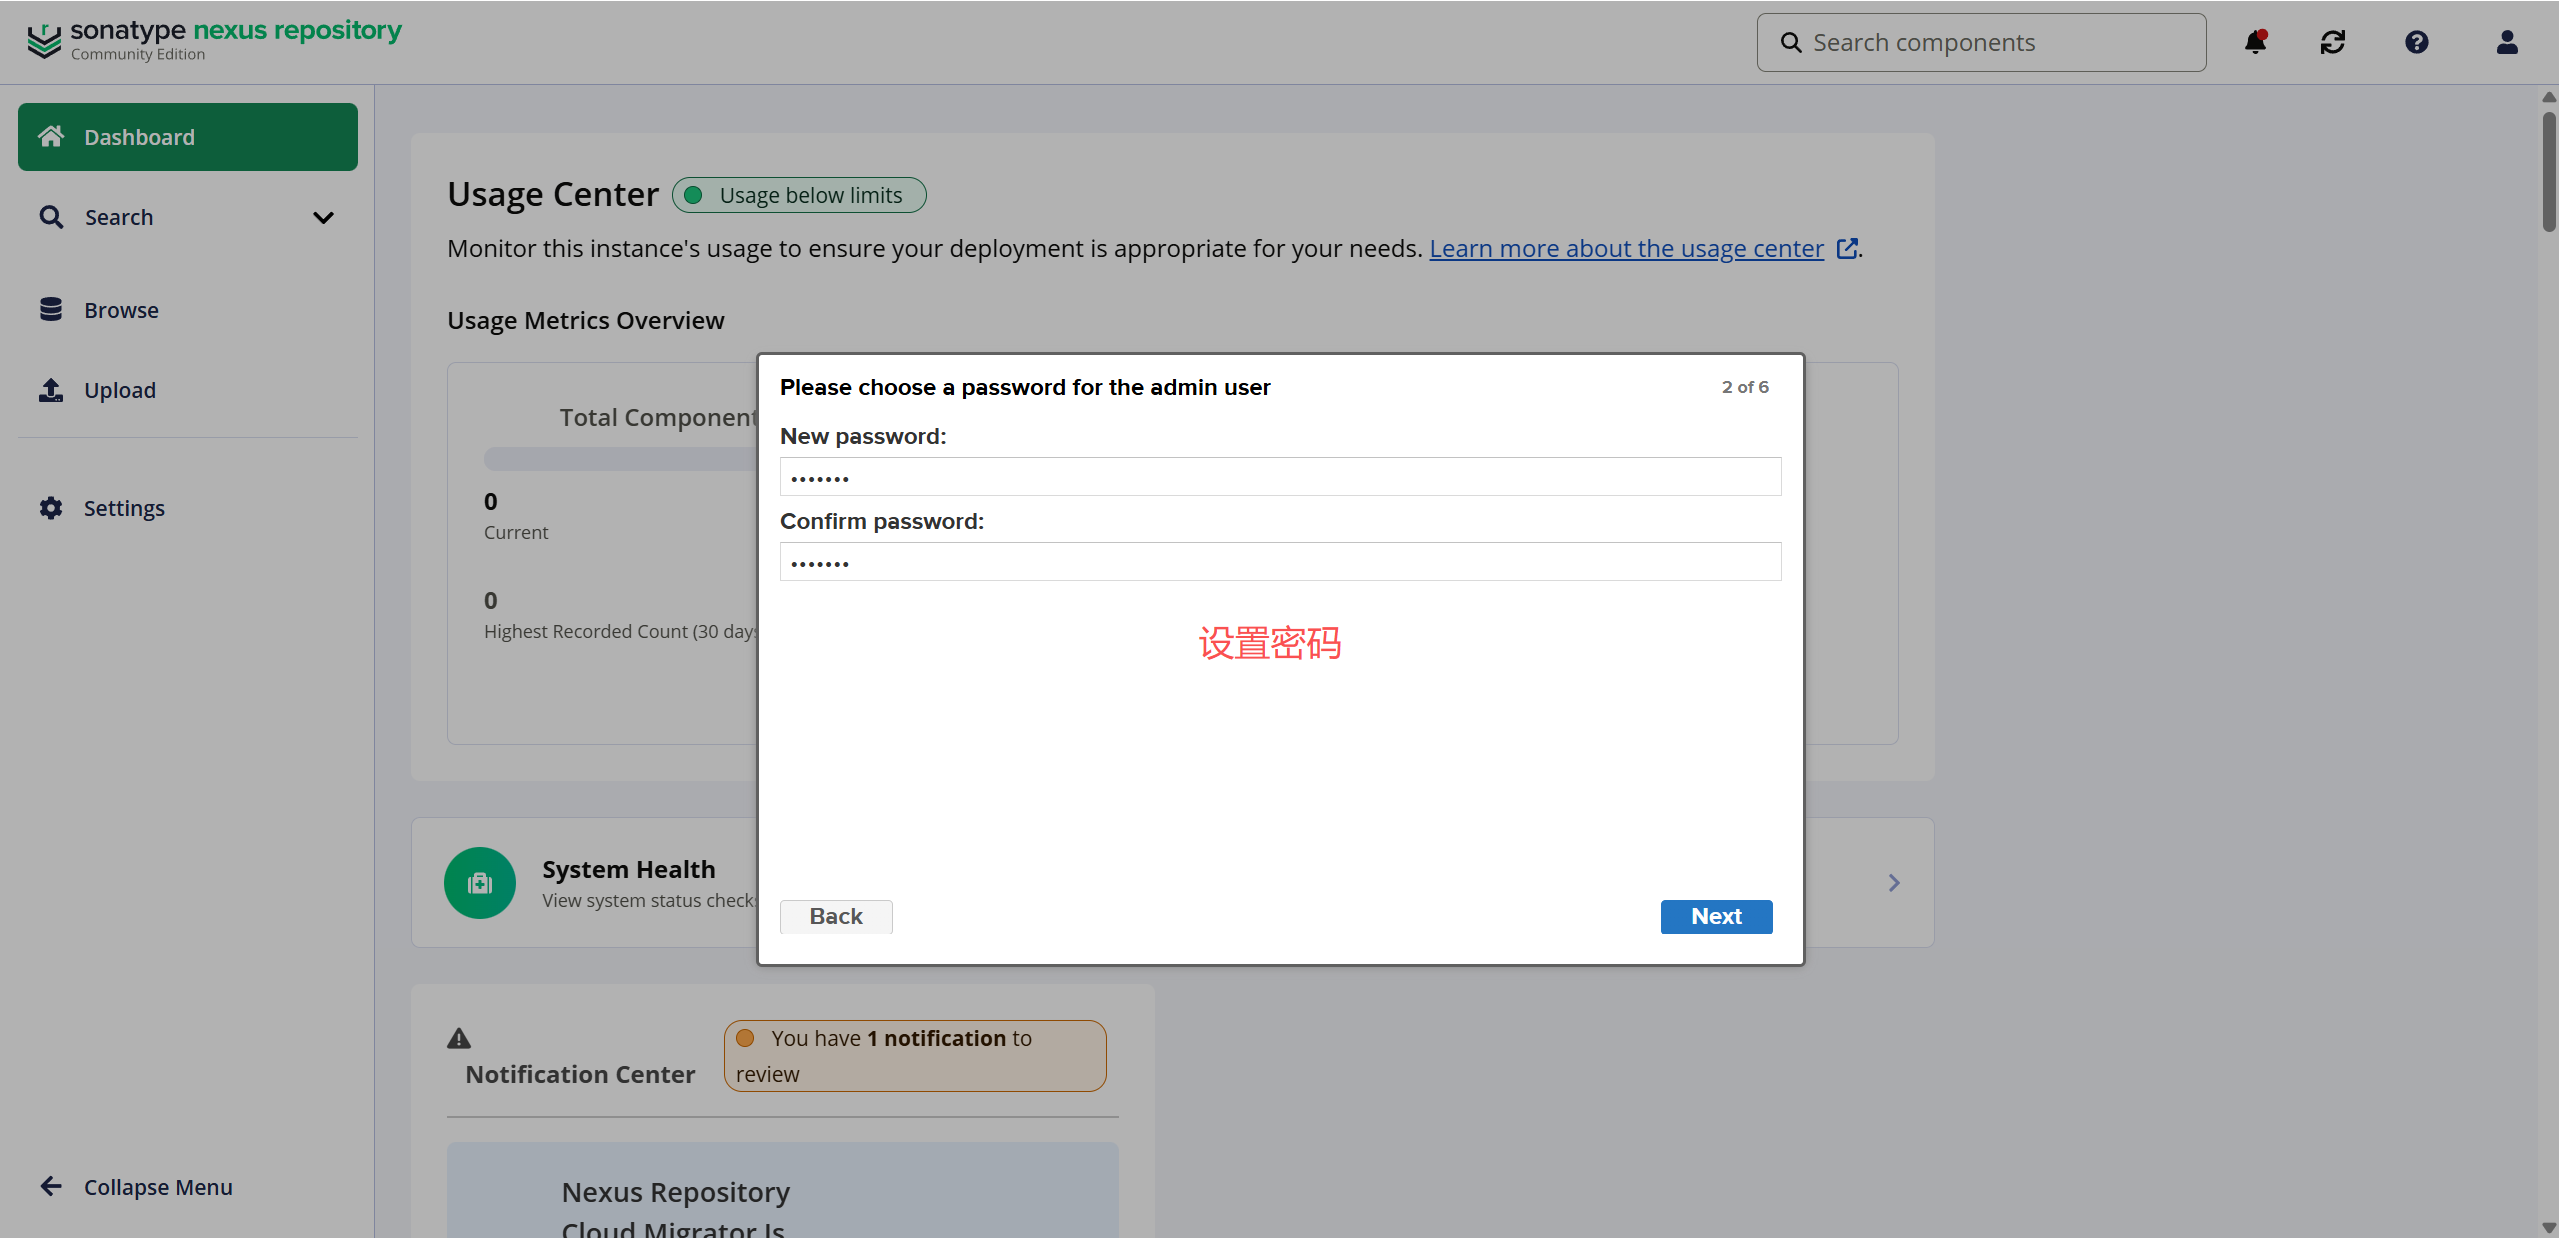Open Learn more about the usage center link
The width and height of the screenshot is (2559, 1238).
click(1626, 248)
